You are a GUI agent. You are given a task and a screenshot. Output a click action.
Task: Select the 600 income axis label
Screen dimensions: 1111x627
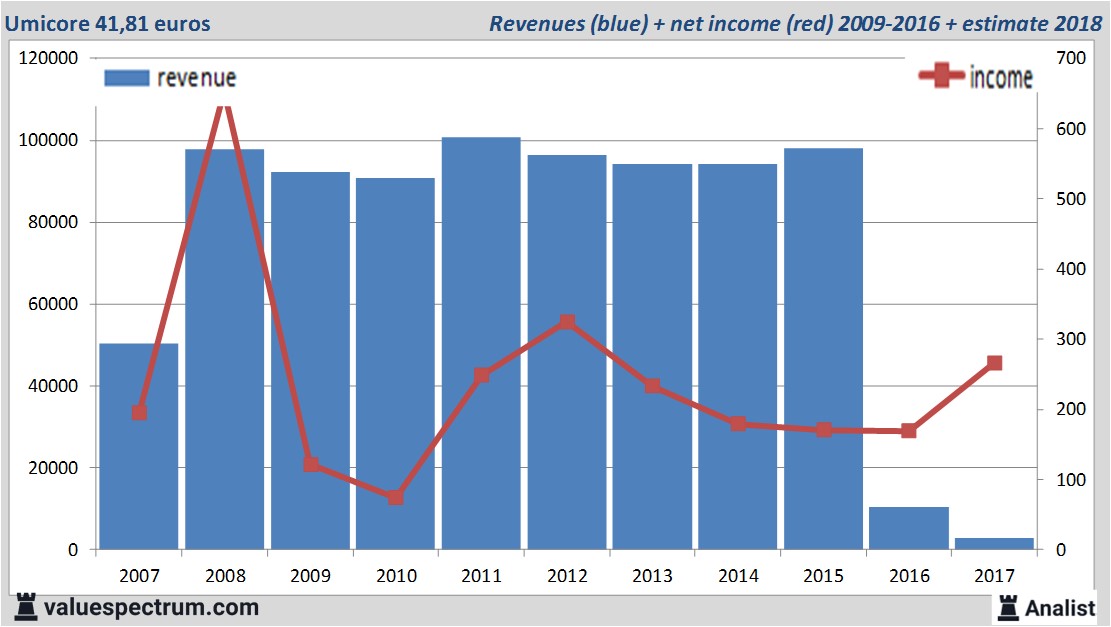1071,129
